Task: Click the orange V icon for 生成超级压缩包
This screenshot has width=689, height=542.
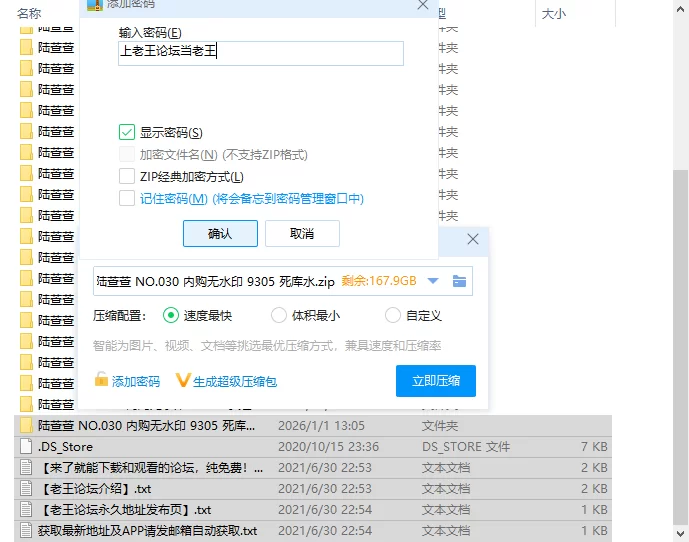Action: 182,380
